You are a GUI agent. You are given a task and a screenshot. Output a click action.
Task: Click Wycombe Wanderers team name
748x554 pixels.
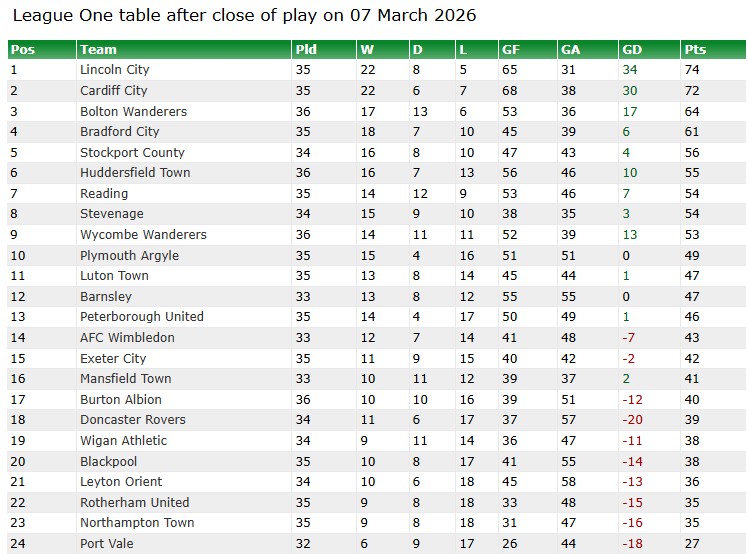pos(143,234)
